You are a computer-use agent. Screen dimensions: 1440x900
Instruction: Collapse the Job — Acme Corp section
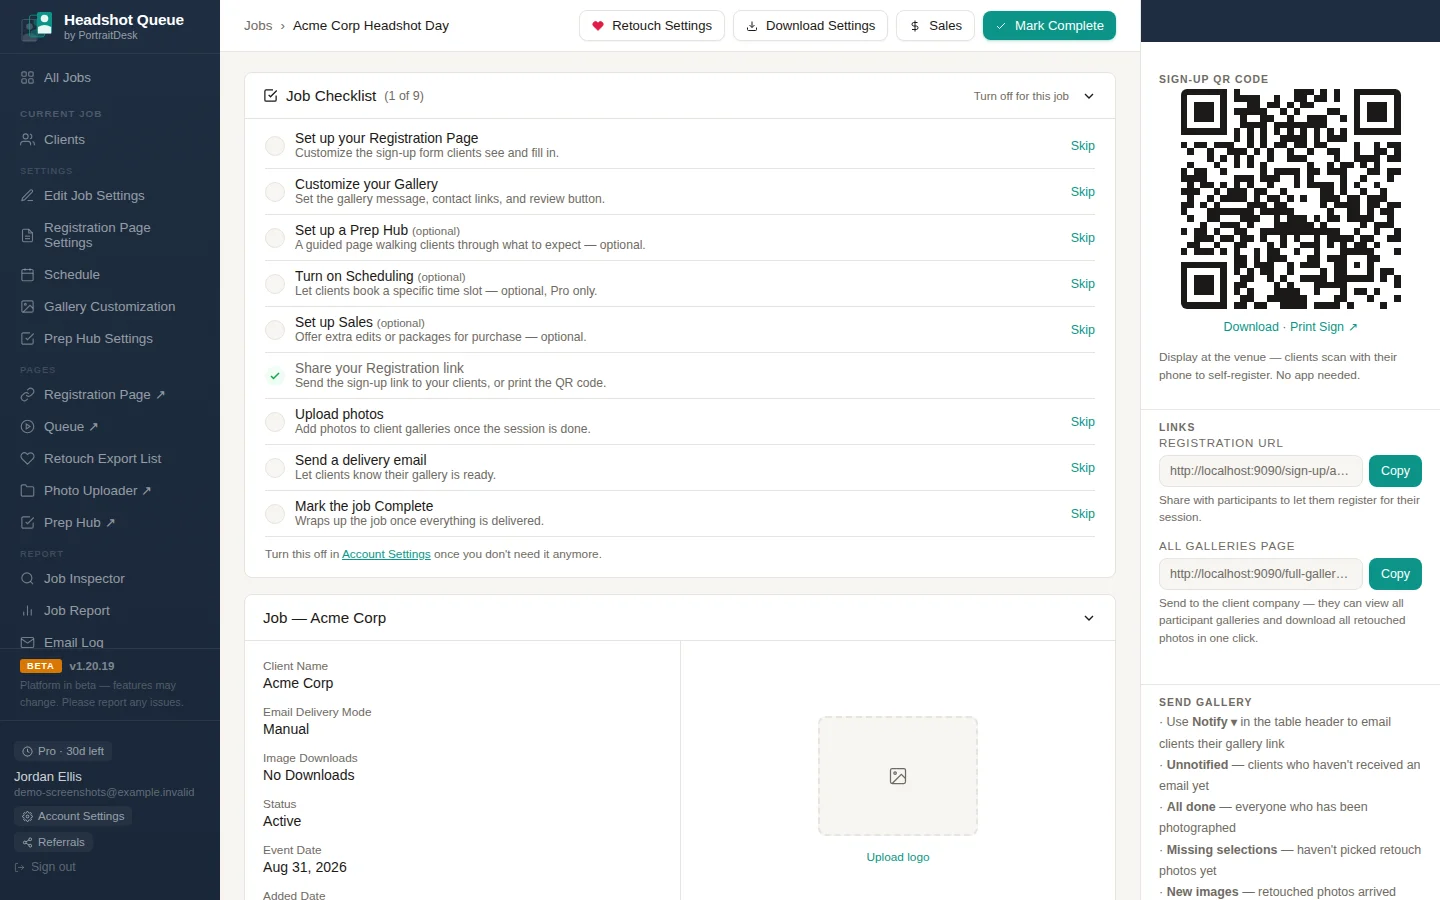1089,618
